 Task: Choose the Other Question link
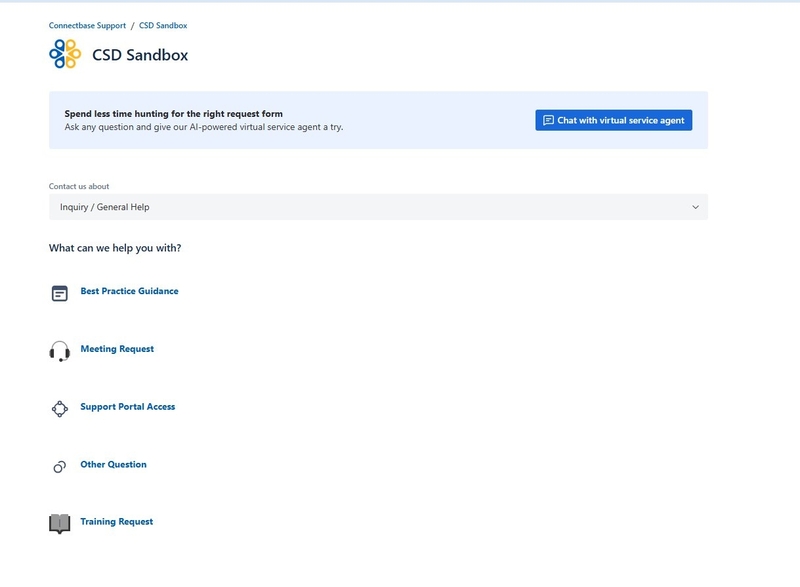point(113,465)
